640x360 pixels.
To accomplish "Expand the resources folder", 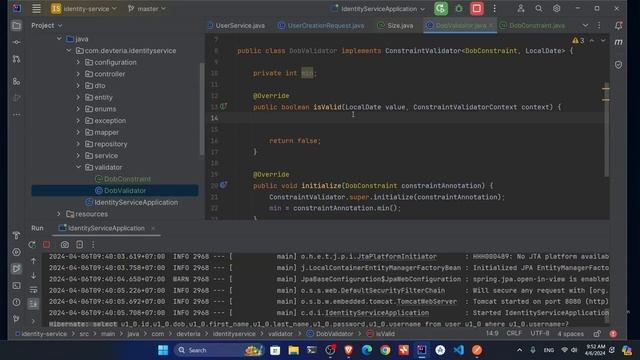I will tap(59, 214).
